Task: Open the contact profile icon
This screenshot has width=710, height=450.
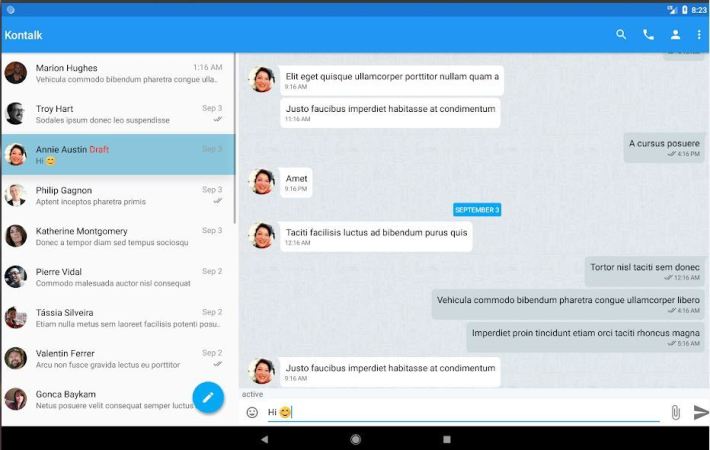Action: (675, 34)
